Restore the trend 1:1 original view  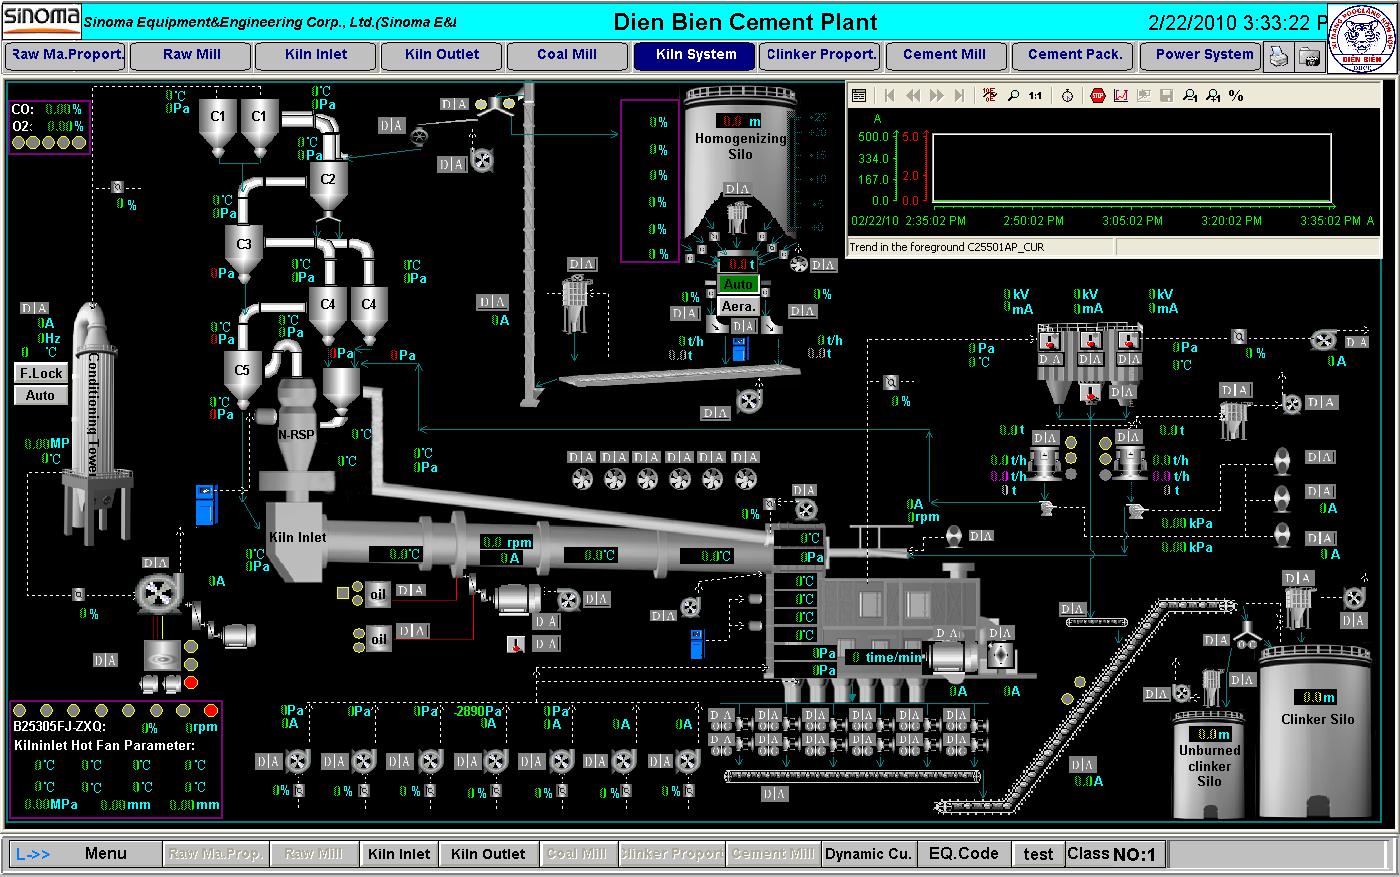coord(1035,95)
